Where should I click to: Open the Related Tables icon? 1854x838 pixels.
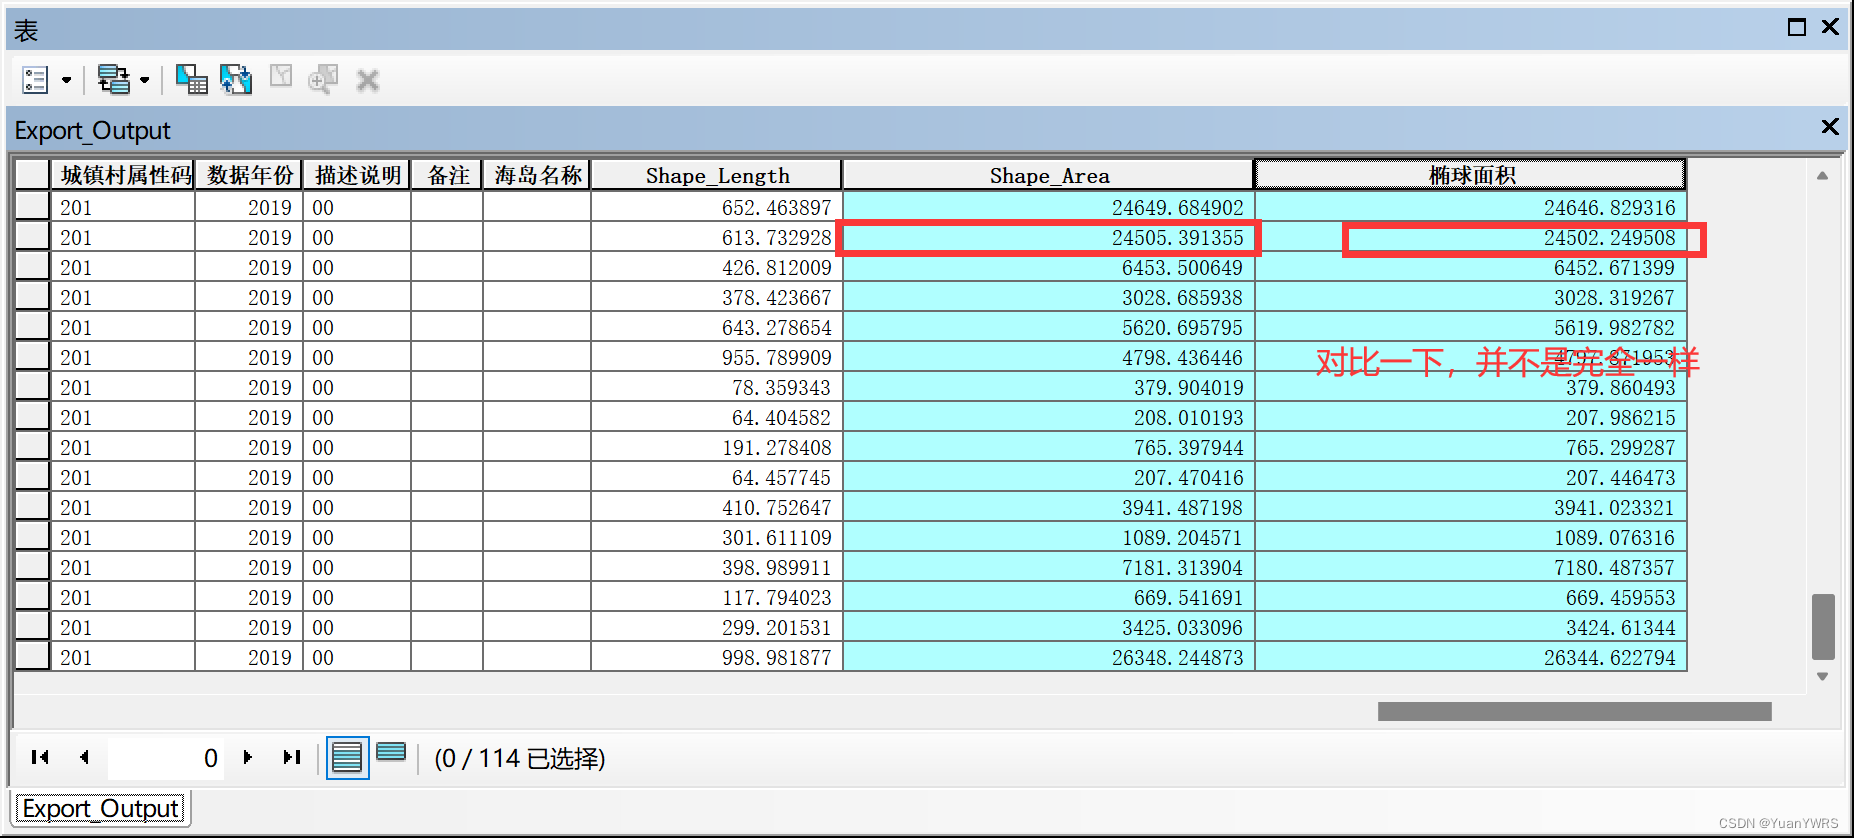113,80
